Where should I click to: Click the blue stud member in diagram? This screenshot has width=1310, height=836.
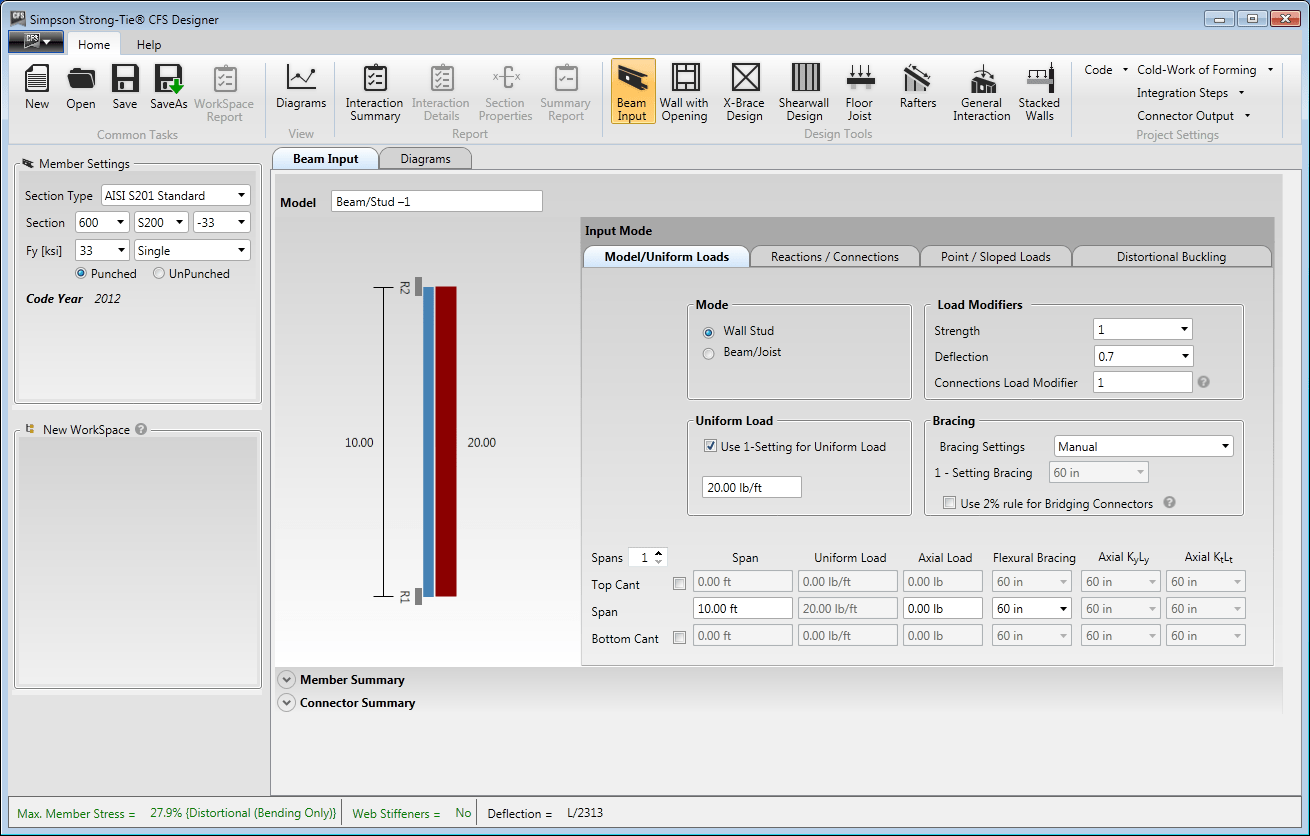coord(428,441)
